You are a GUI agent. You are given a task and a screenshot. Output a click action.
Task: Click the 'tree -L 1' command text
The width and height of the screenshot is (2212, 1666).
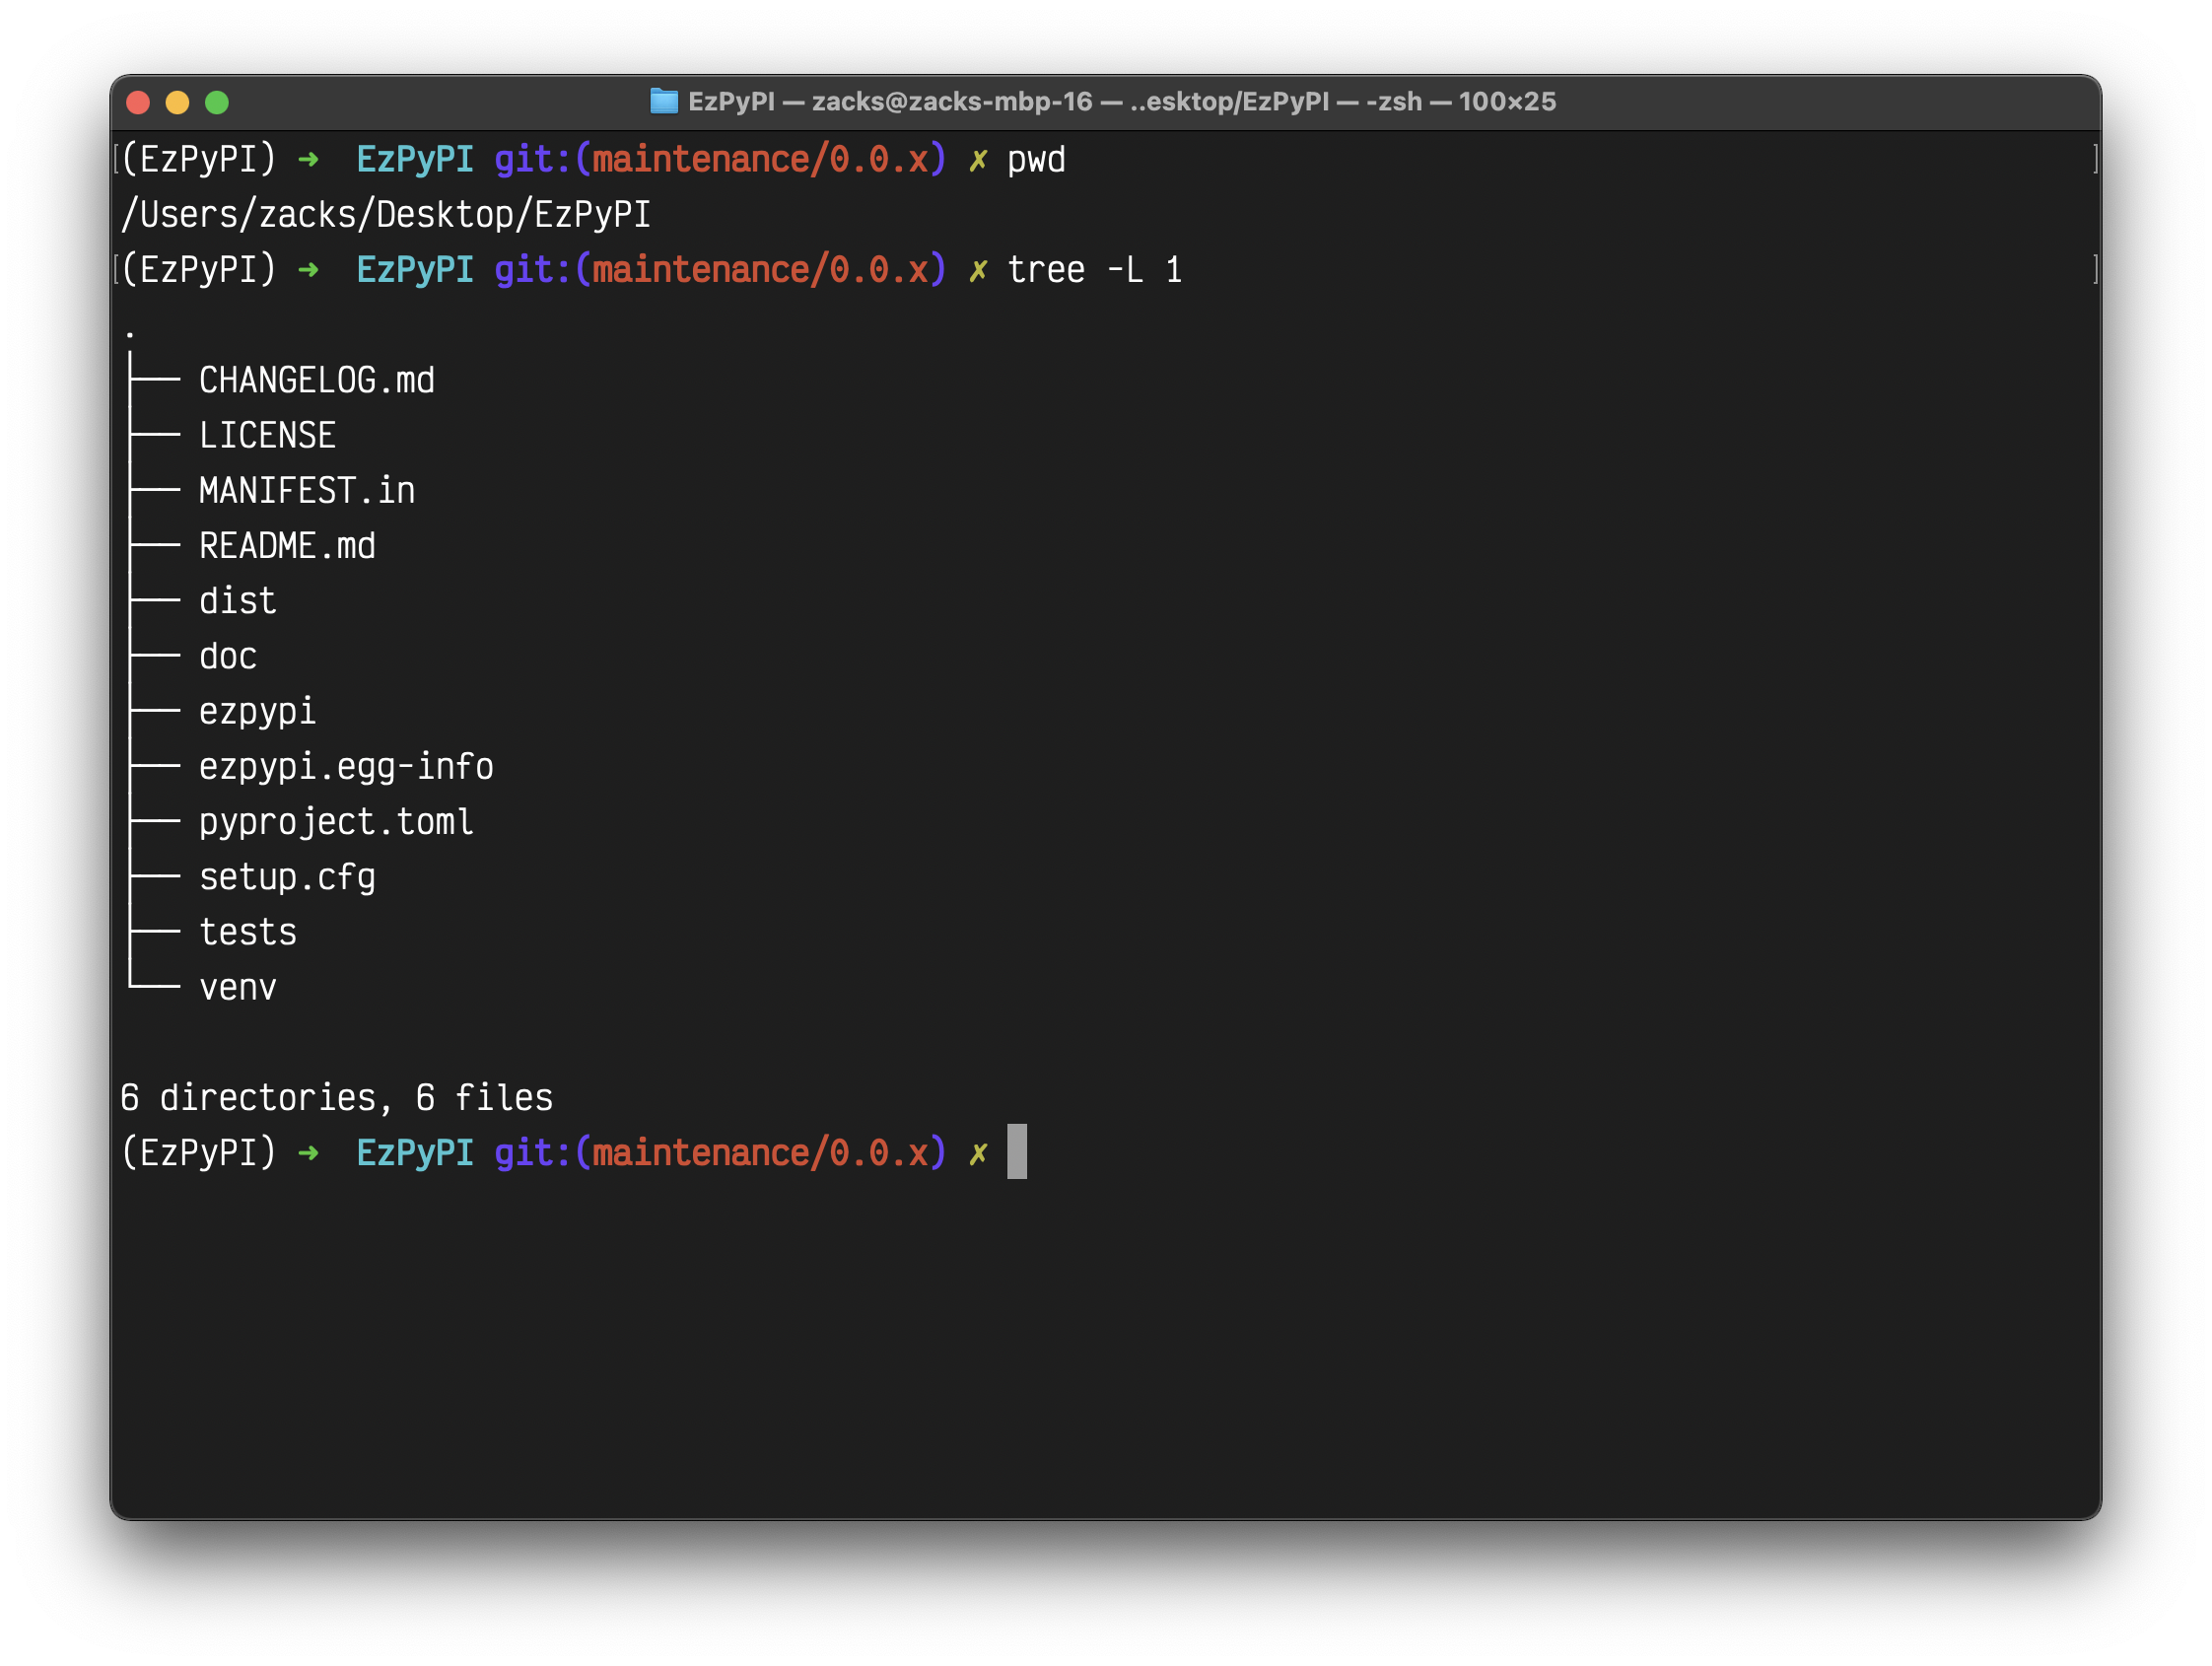click(x=1094, y=270)
